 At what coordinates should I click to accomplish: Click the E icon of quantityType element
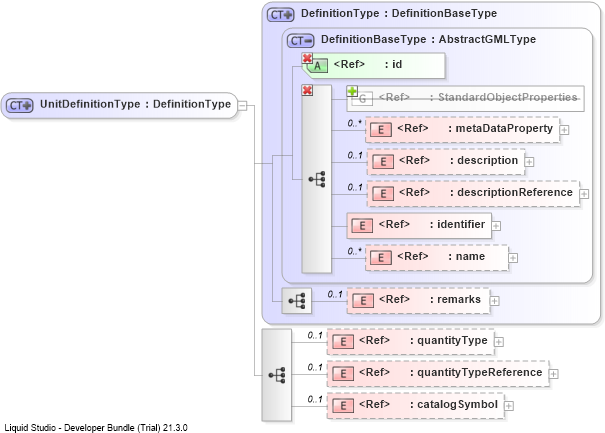pos(343,342)
